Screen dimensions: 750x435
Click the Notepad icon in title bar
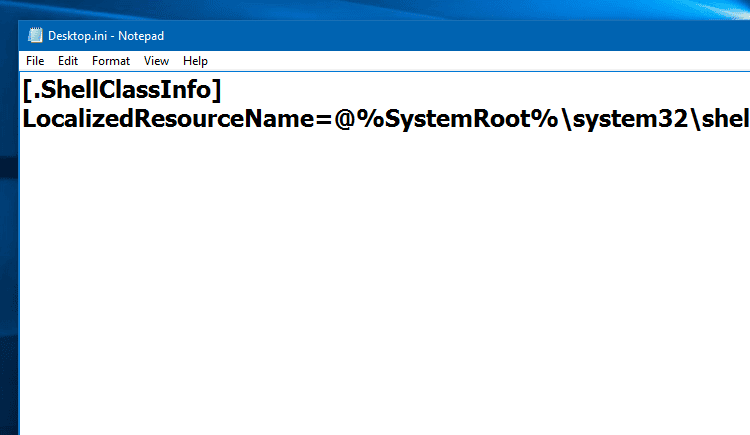tap(35, 35)
